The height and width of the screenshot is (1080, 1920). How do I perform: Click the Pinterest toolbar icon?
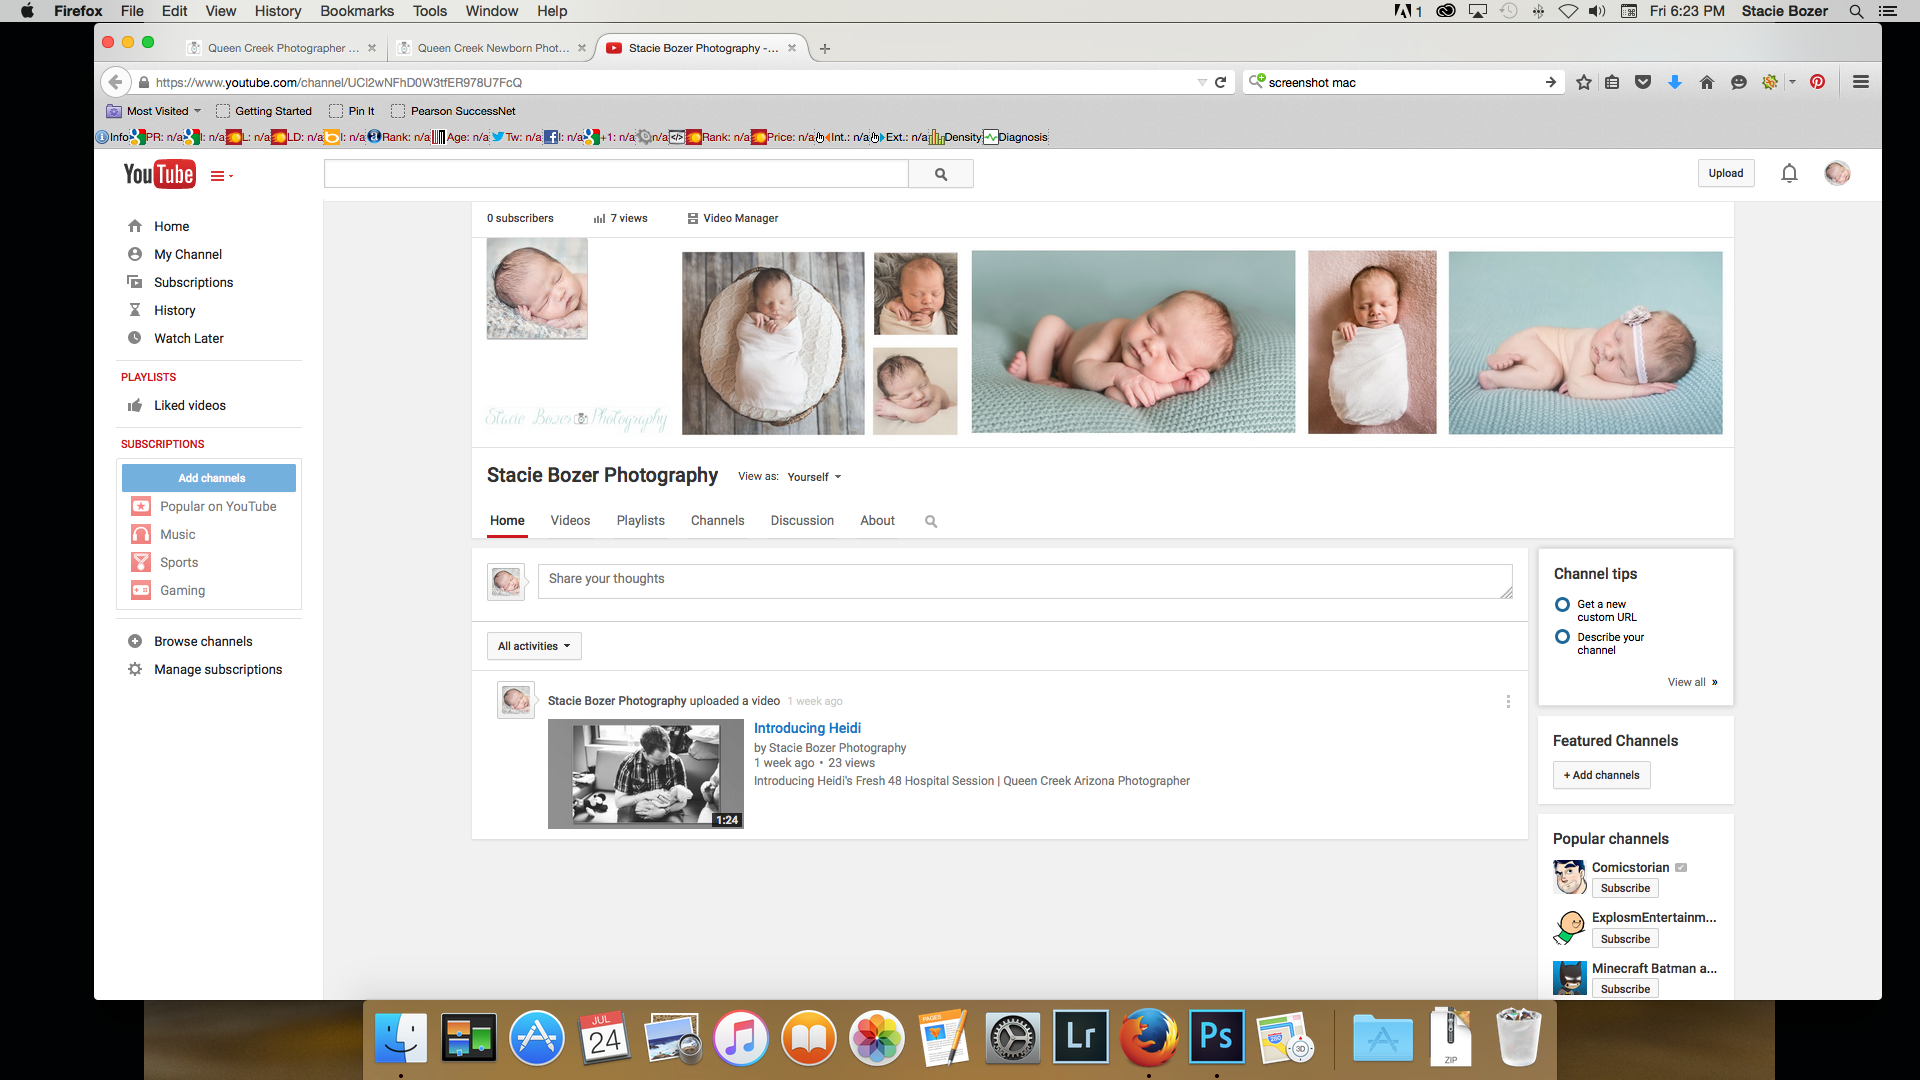(x=1818, y=82)
